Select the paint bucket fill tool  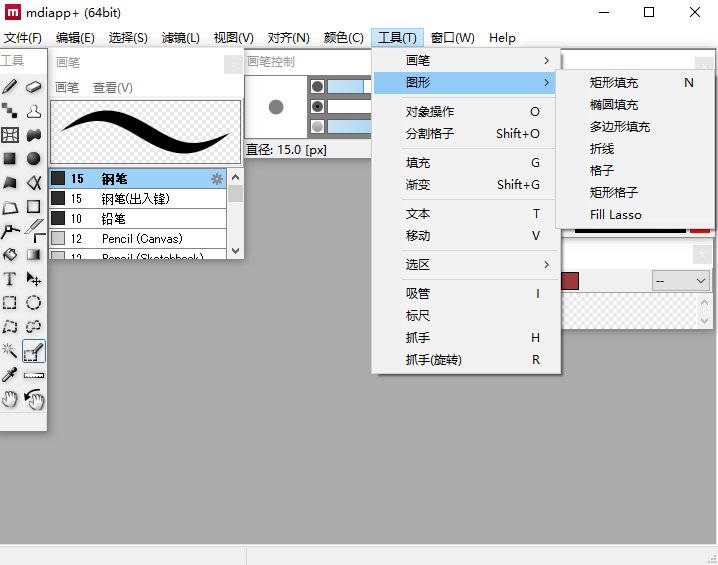point(10,255)
